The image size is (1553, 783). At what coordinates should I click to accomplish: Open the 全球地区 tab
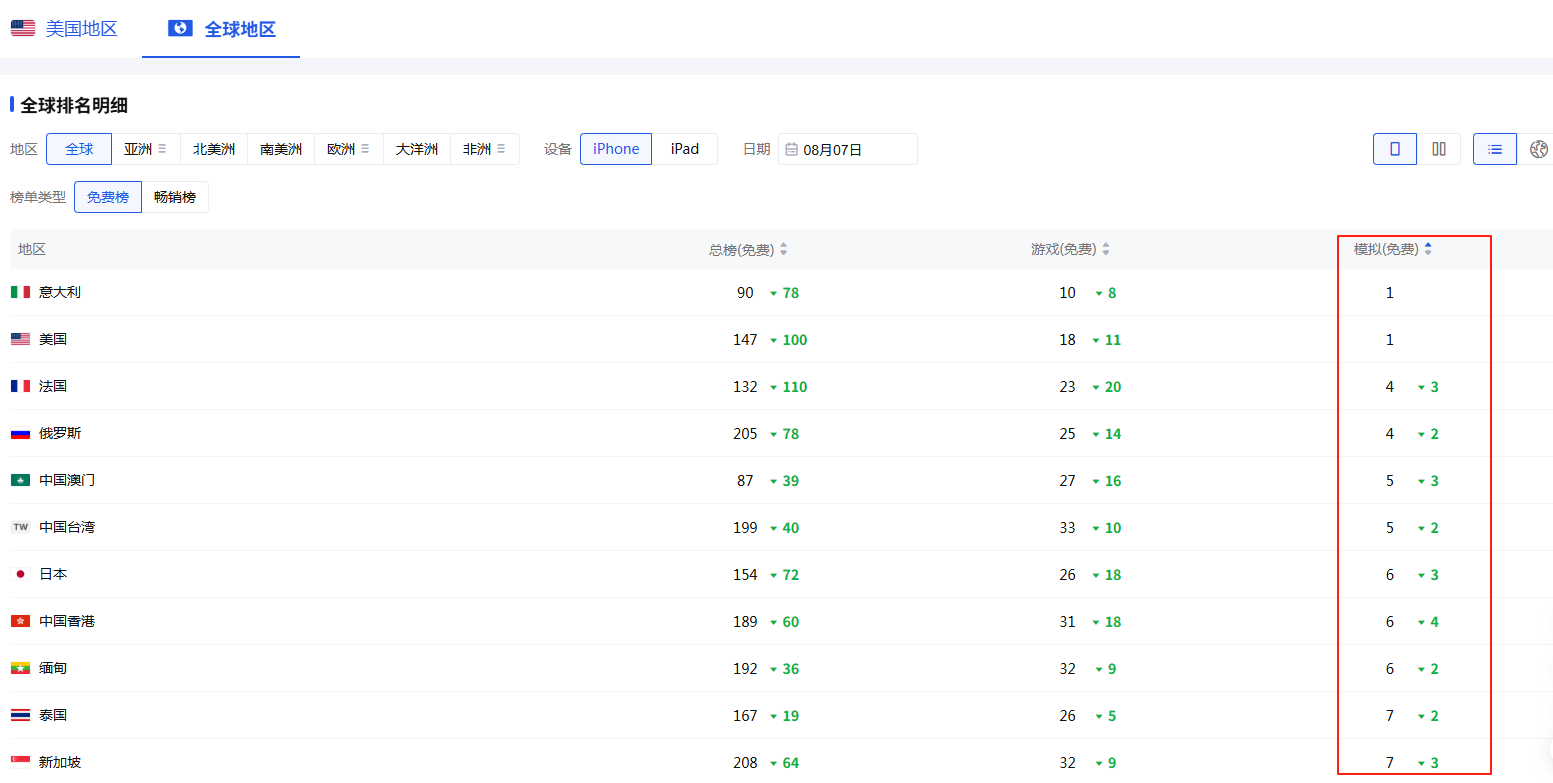[222, 29]
